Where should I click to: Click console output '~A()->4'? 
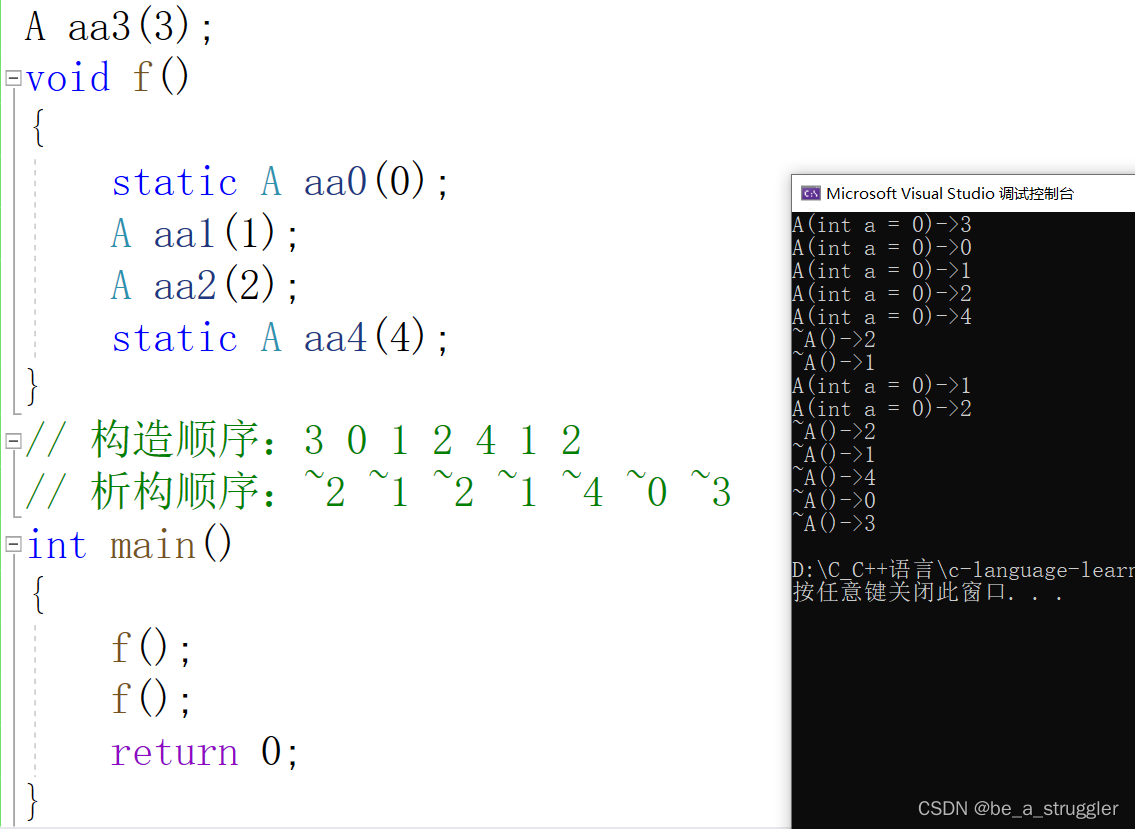pyautogui.click(x=834, y=478)
